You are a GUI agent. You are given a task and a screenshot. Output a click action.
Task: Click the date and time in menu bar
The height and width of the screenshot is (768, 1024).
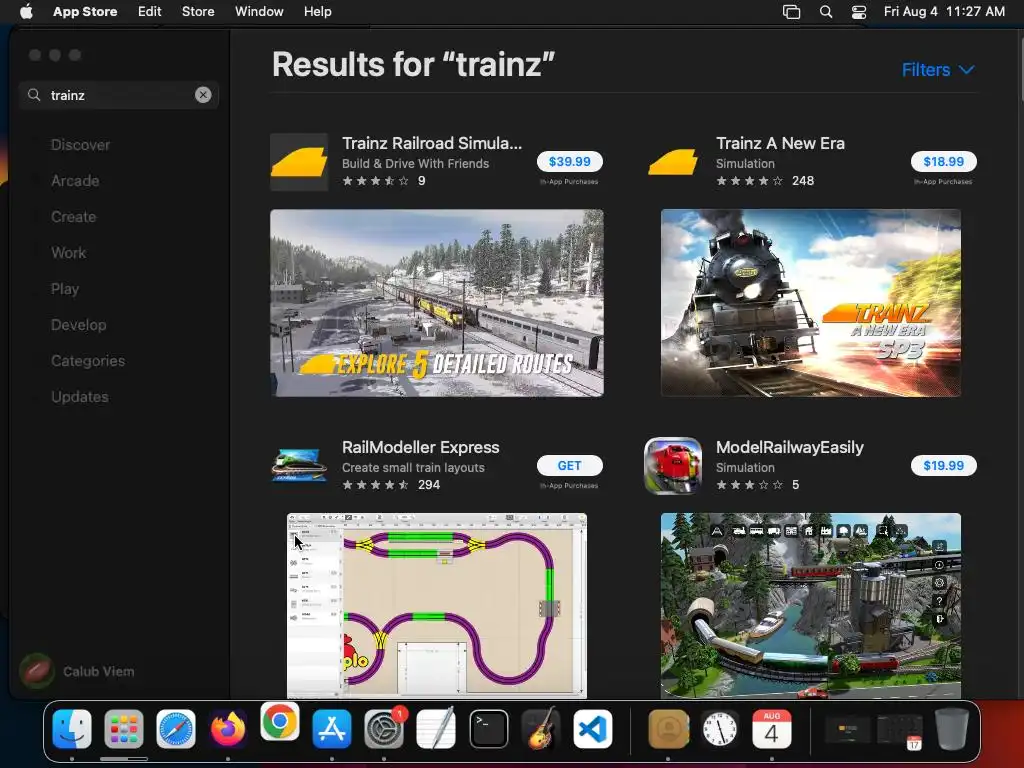pyautogui.click(x=944, y=12)
